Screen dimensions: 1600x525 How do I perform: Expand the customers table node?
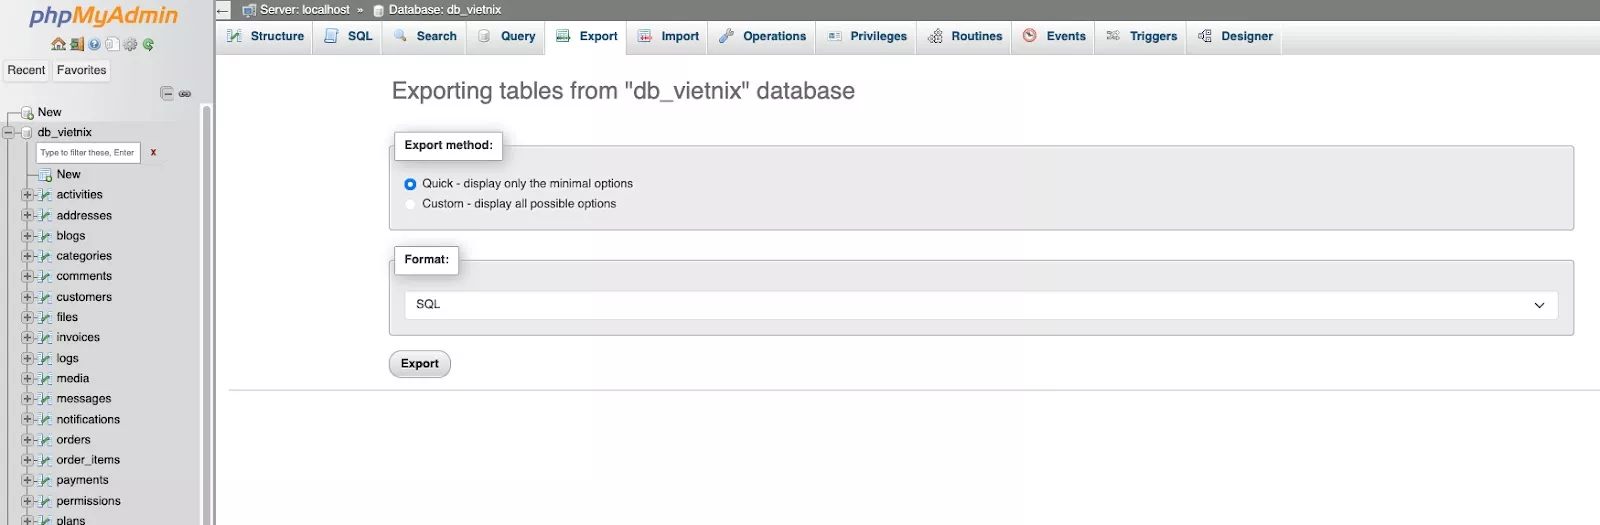[x=27, y=297]
